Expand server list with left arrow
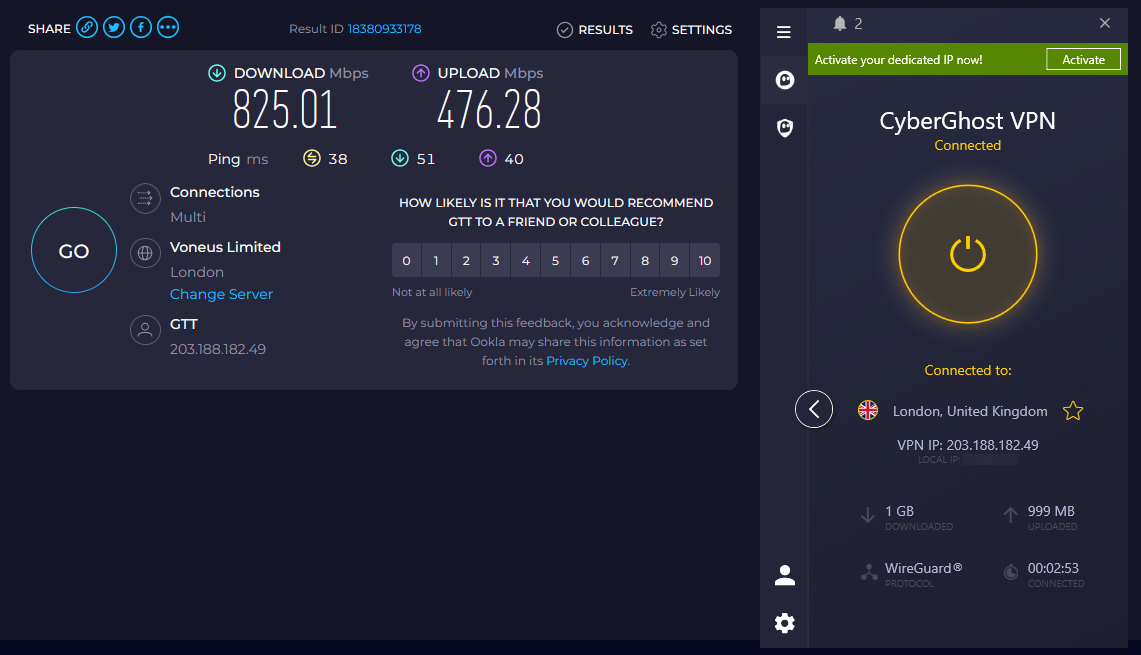Viewport: 1141px width, 655px height. (814, 409)
